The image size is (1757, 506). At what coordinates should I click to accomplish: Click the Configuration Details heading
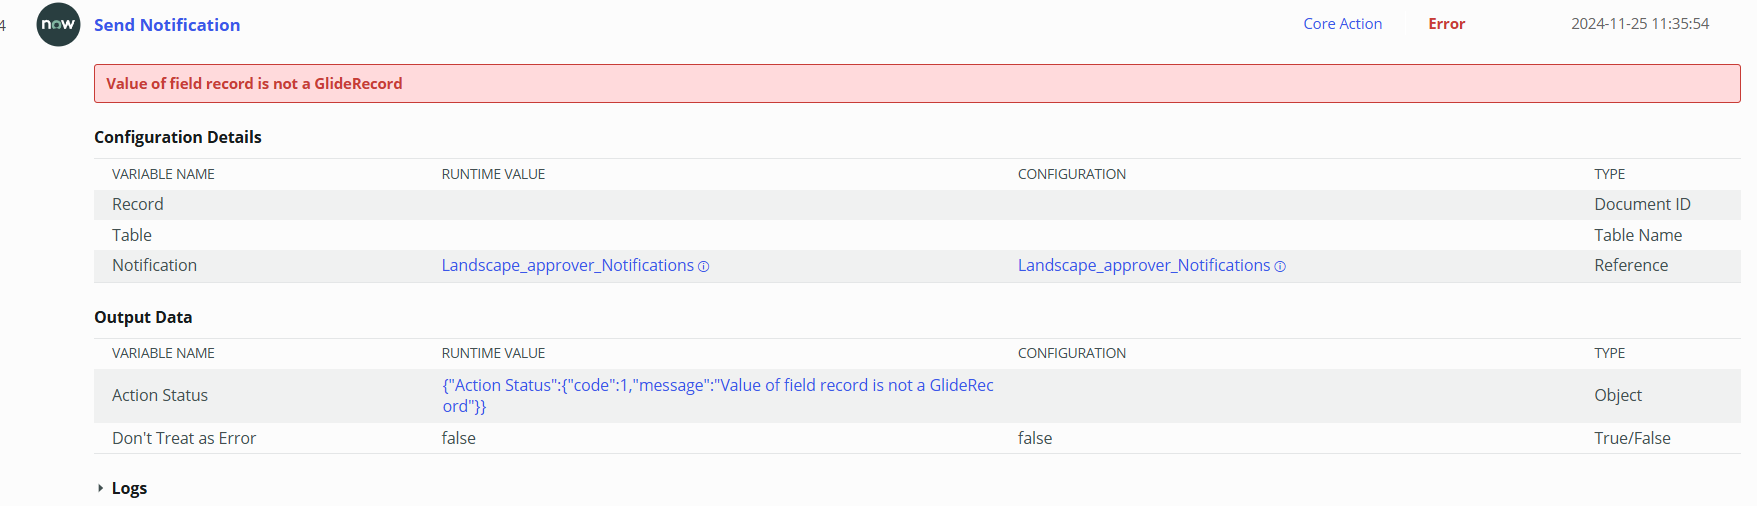(x=178, y=137)
